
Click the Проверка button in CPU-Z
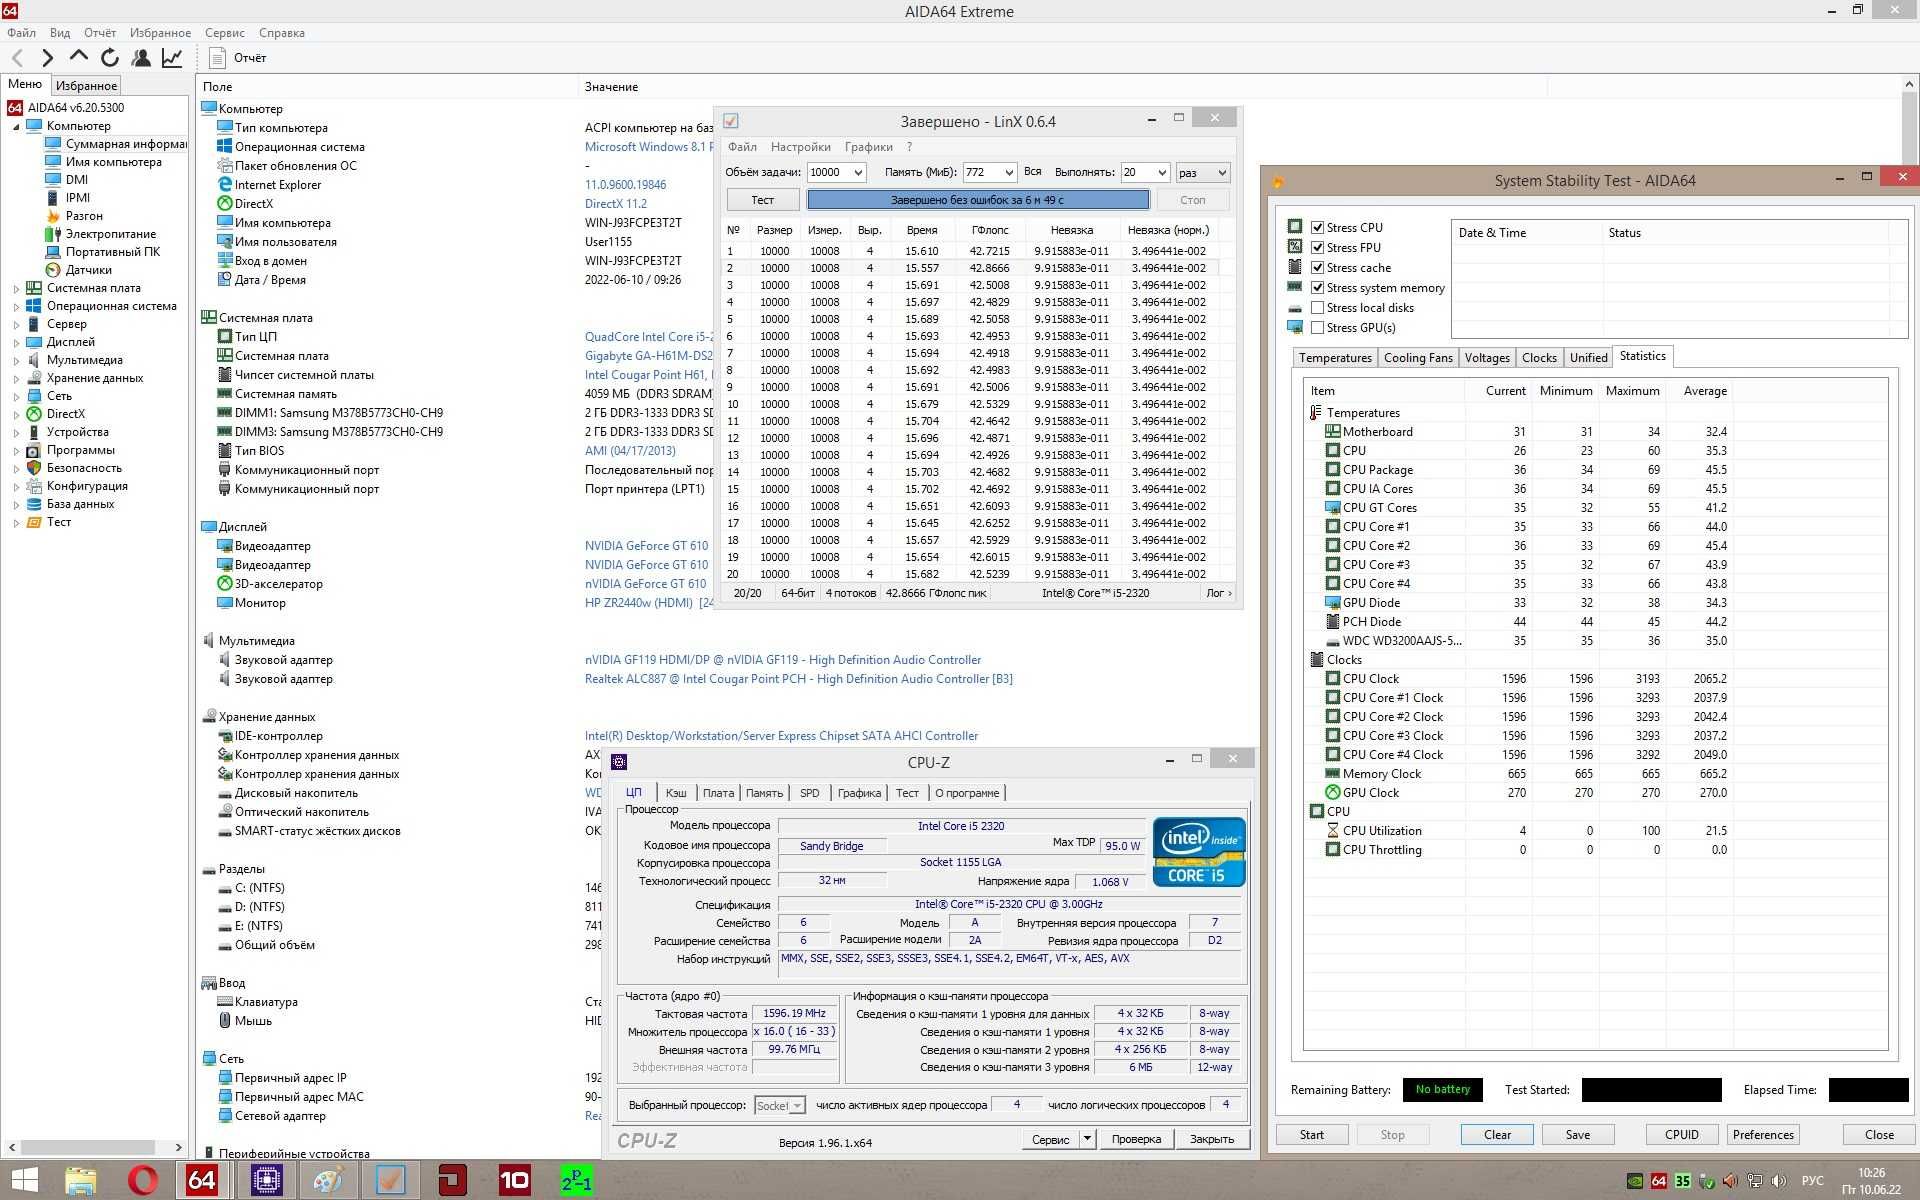point(1136,1139)
